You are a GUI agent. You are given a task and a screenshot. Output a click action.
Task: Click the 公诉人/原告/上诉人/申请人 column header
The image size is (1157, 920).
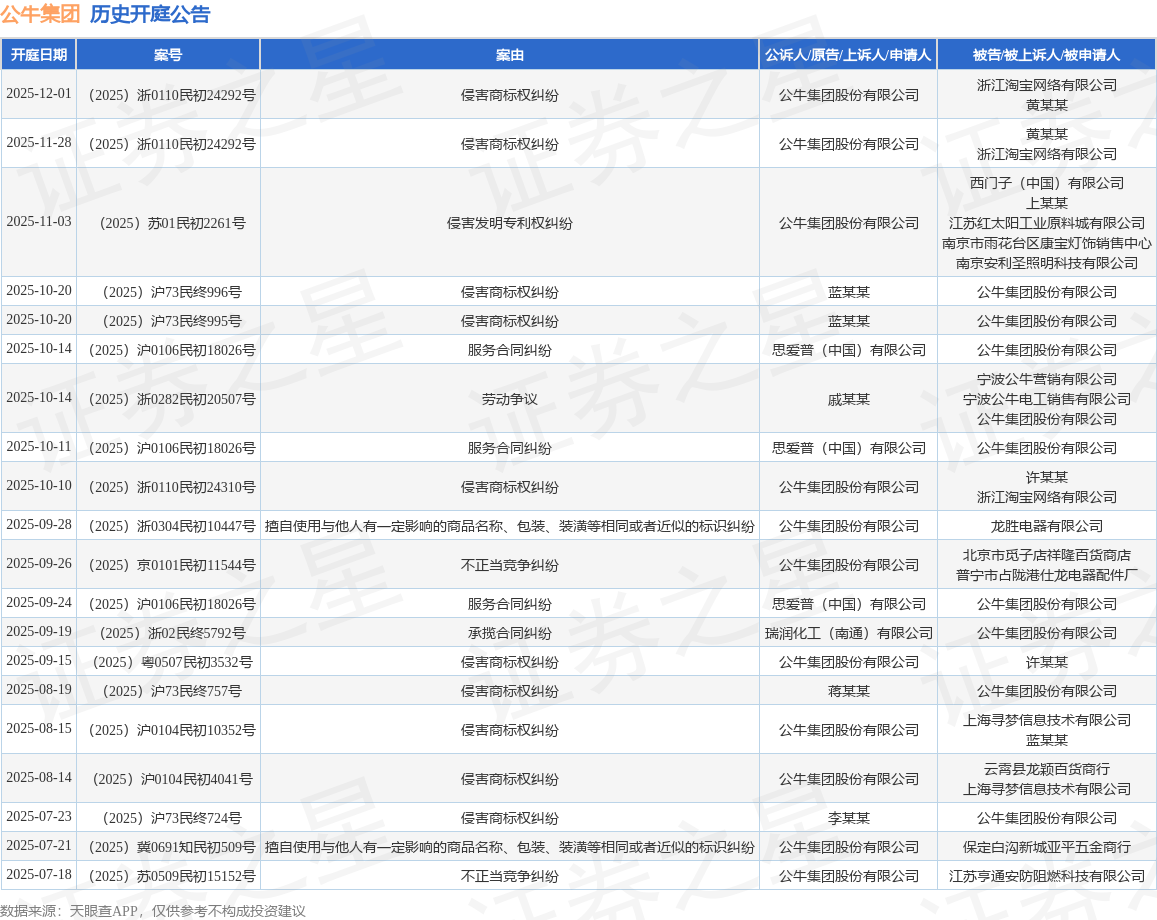[848, 55]
